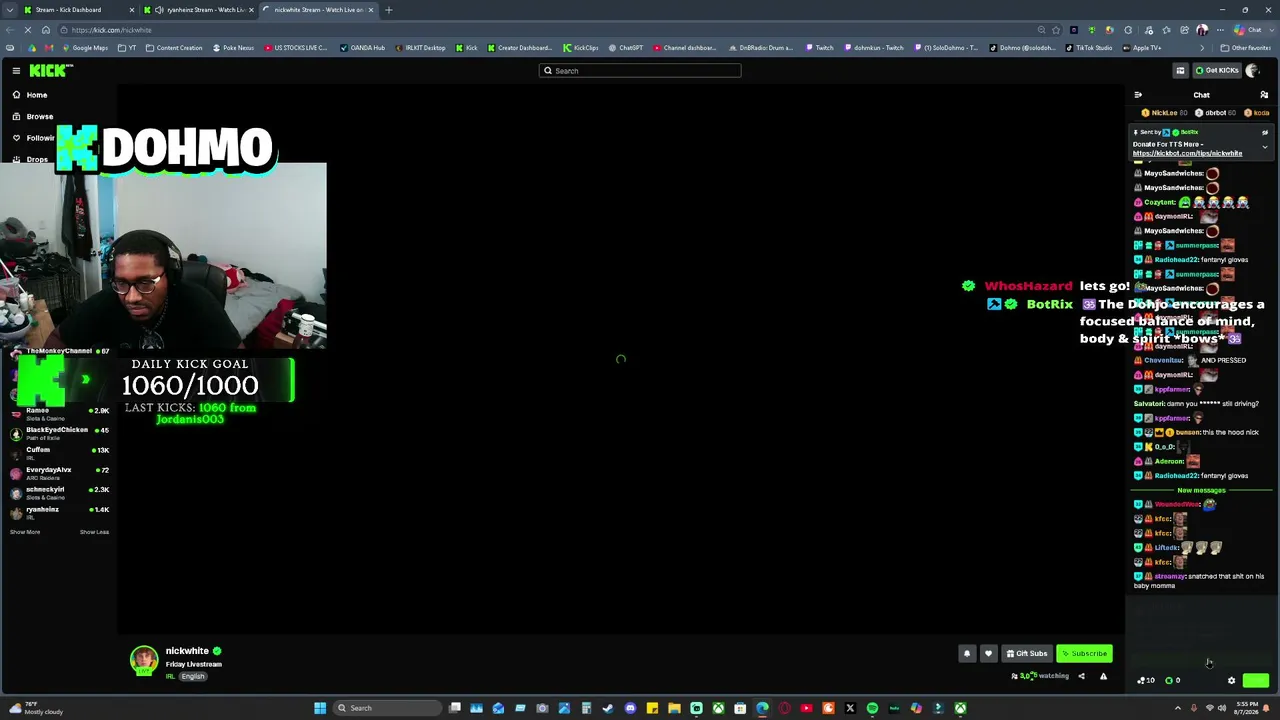Open ryanheinz channel in sidebar
This screenshot has width=1280, height=720.
tap(60, 512)
